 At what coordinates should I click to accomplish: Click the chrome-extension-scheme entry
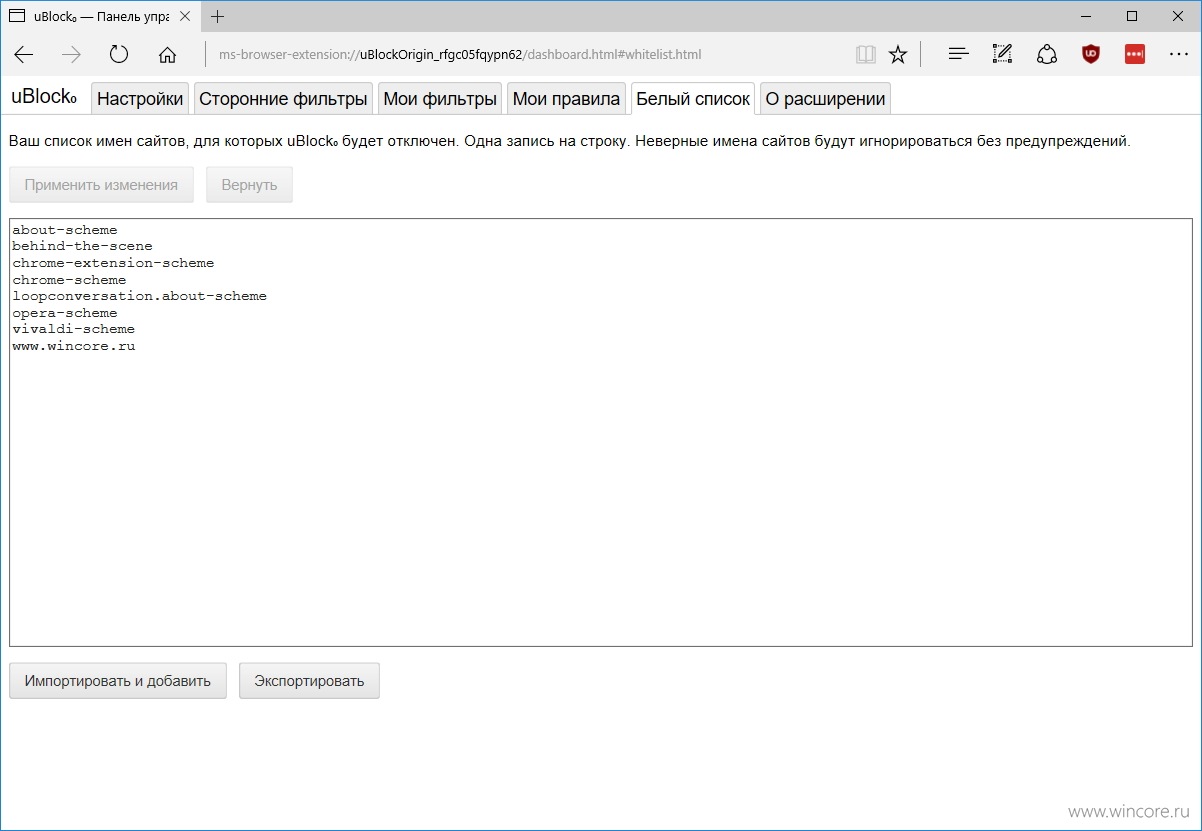pyautogui.click(x=113, y=263)
